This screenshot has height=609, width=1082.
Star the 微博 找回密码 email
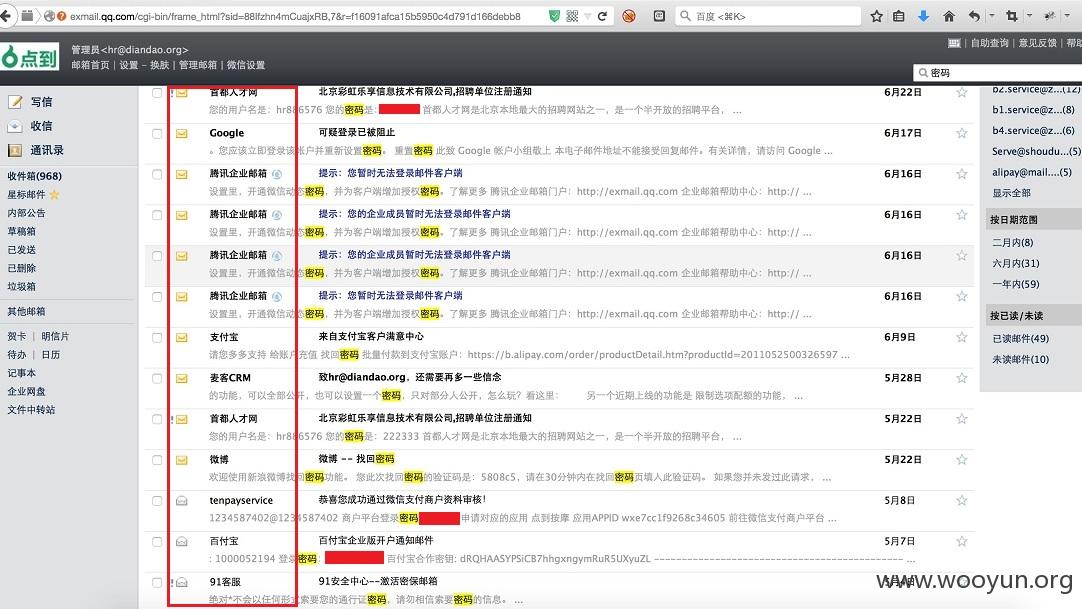(961, 460)
